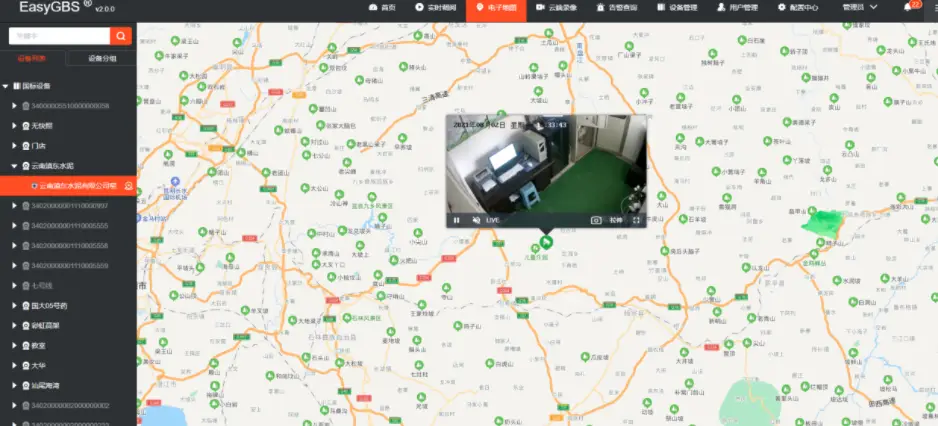
Task: Unmute the live video audio
Action: 476,220
